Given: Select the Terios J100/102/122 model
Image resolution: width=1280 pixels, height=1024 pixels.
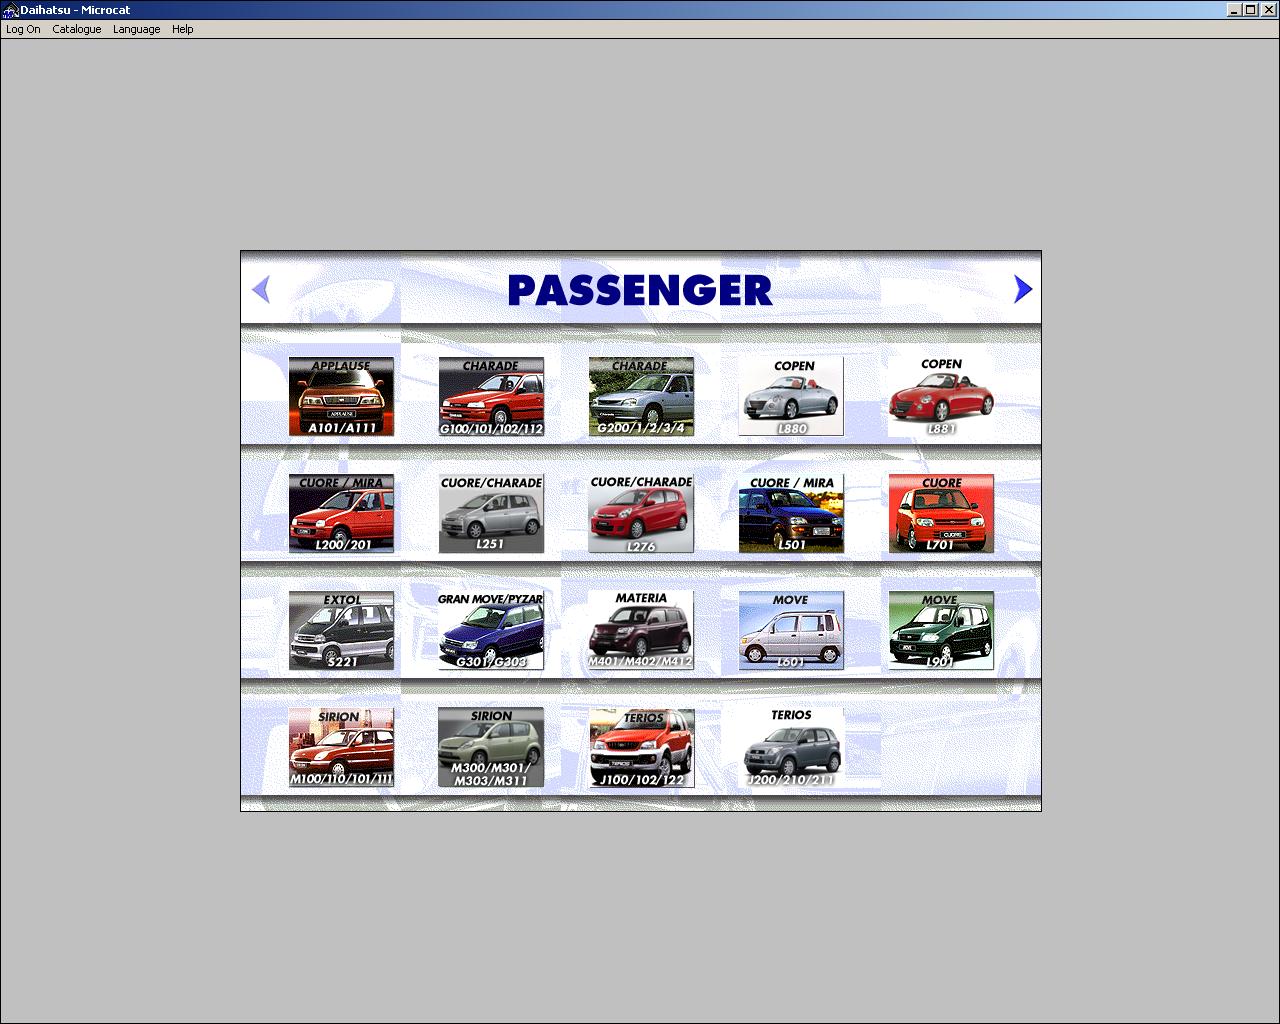Looking at the screenshot, I should tap(640, 746).
